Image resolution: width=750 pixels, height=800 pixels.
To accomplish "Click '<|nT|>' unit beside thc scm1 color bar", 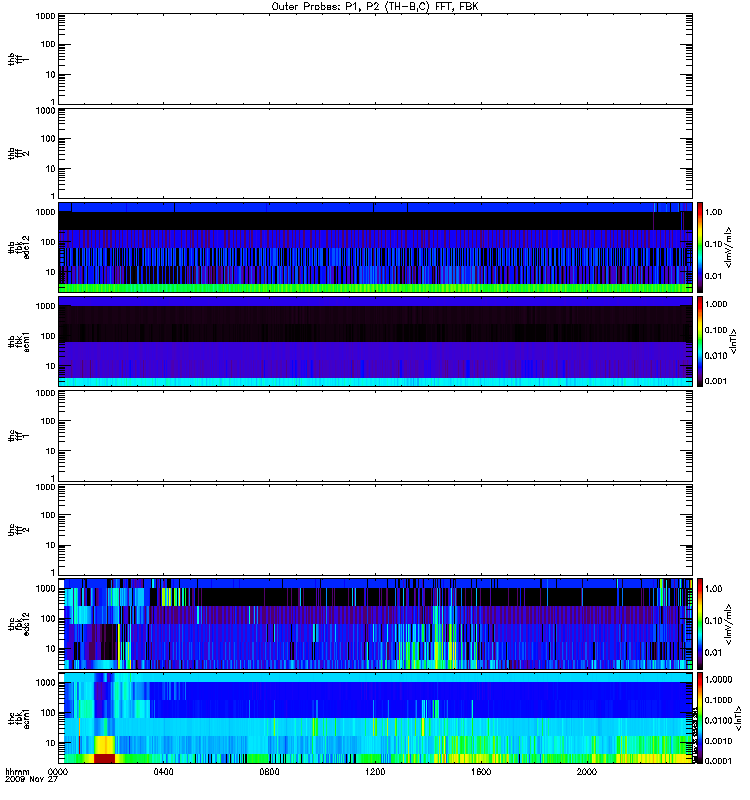I will coord(737,718).
